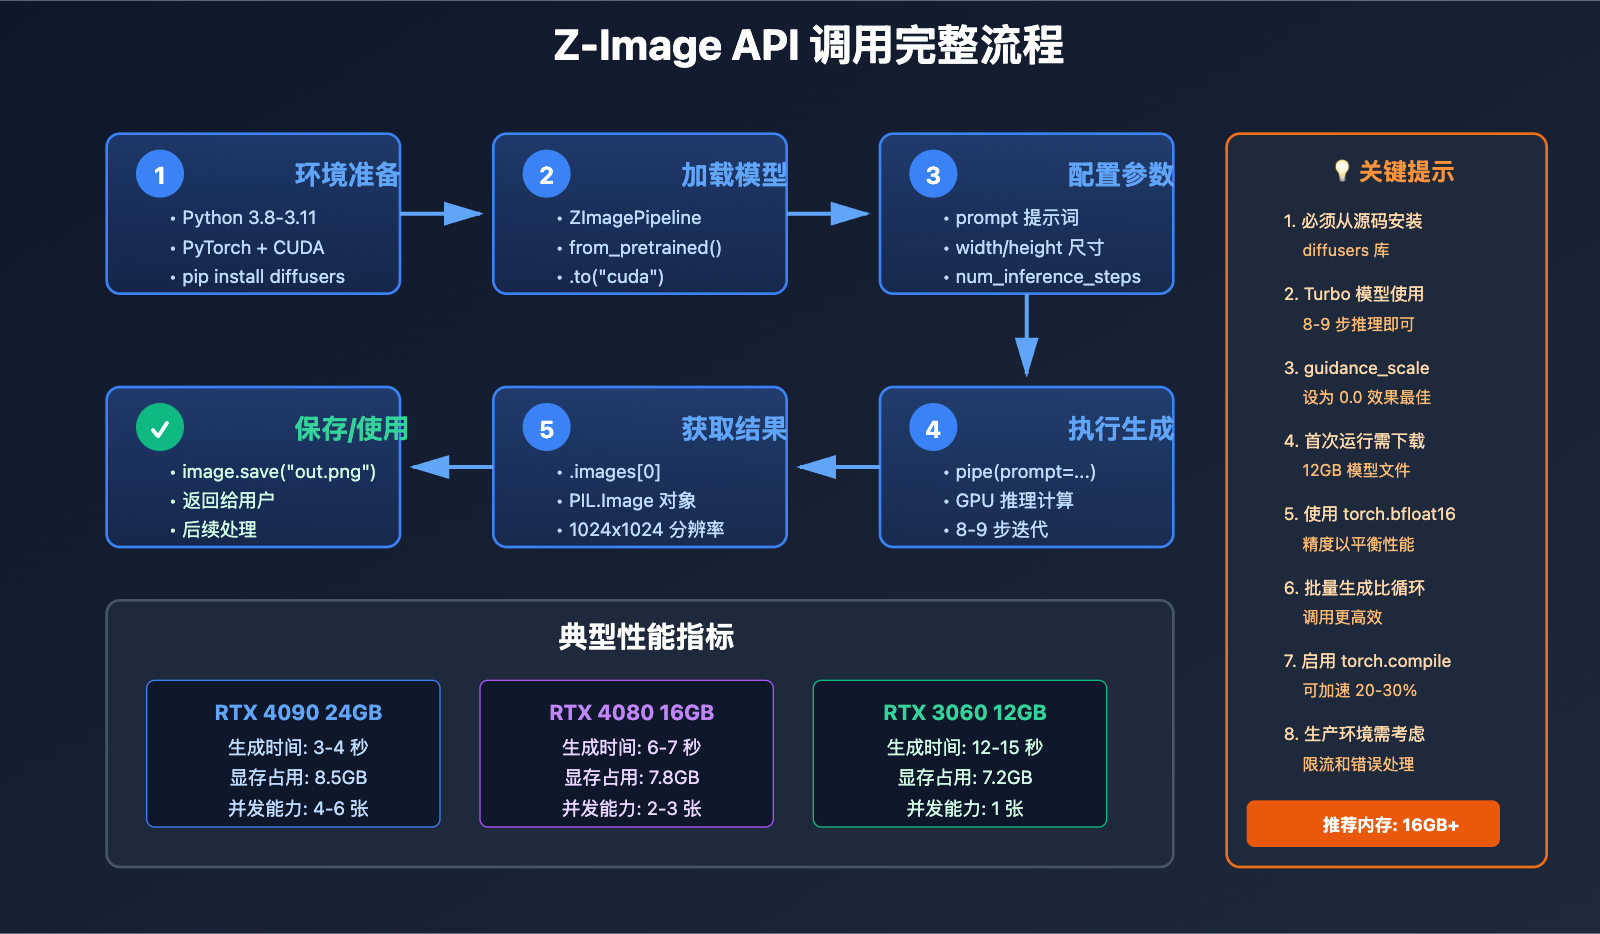The width and height of the screenshot is (1600, 934).
Task: Click the numbered badge "3" beside 配置参数
Action: [x=932, y=173]
